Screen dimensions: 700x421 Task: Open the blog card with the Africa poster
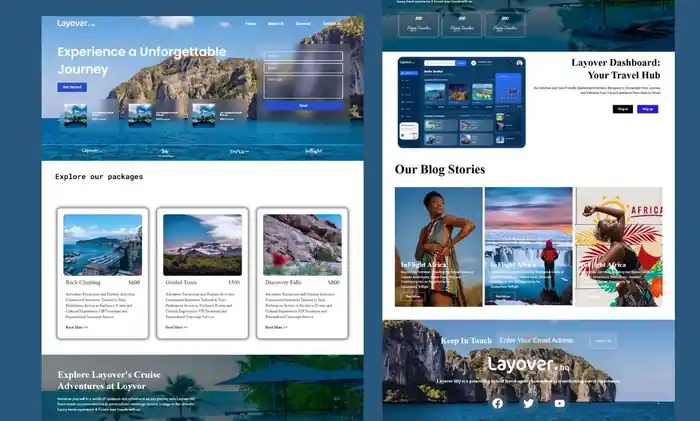[x=619, y=247]
